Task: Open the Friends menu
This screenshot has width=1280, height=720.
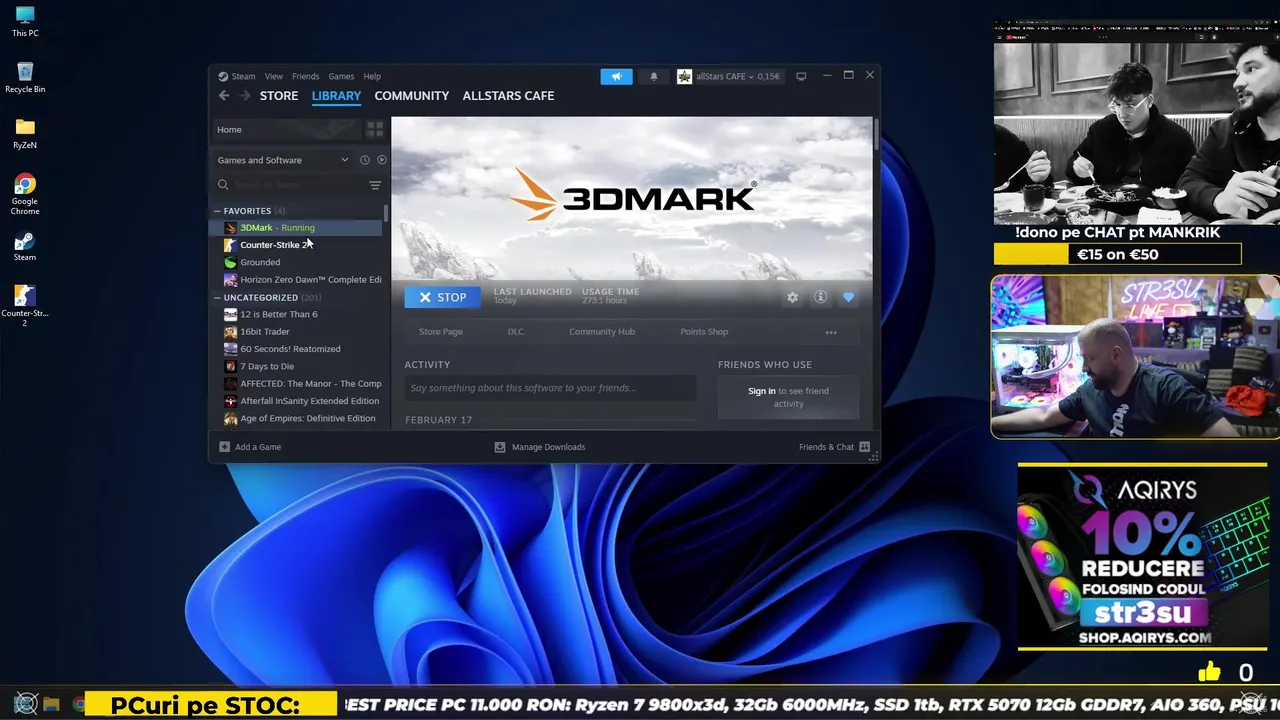Action: pos(305,76)
